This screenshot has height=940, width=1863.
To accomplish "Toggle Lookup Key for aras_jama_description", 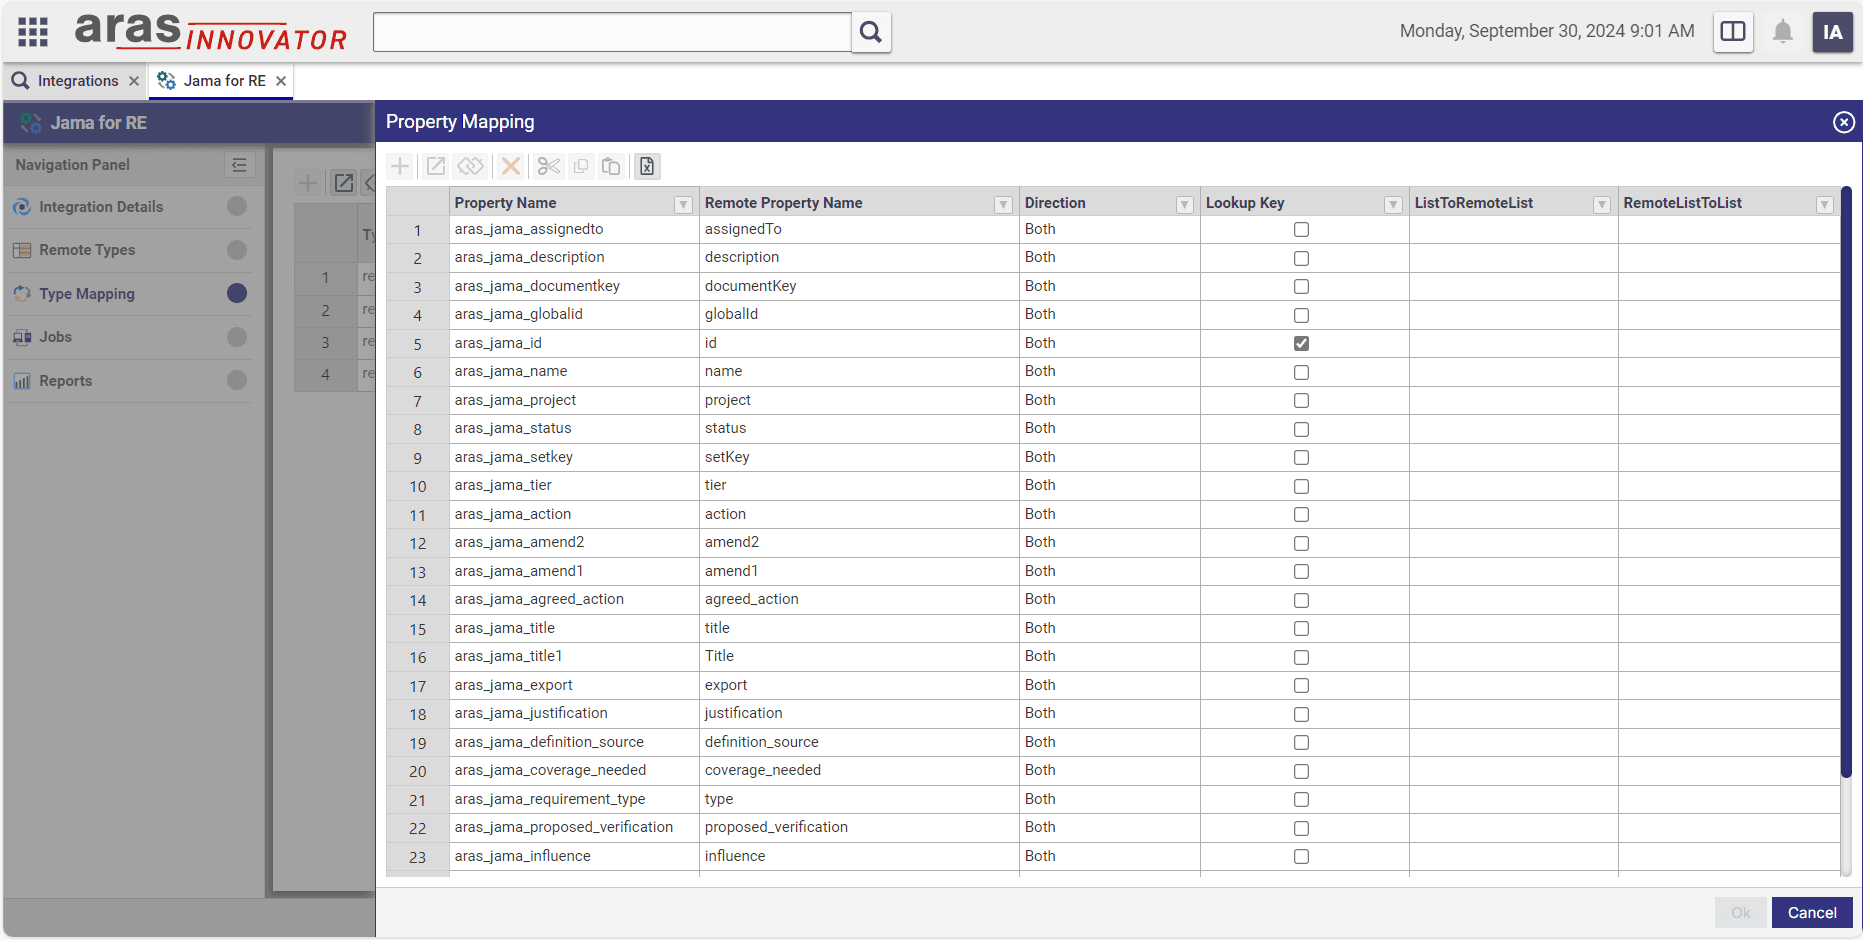I will coord(1301,258).
